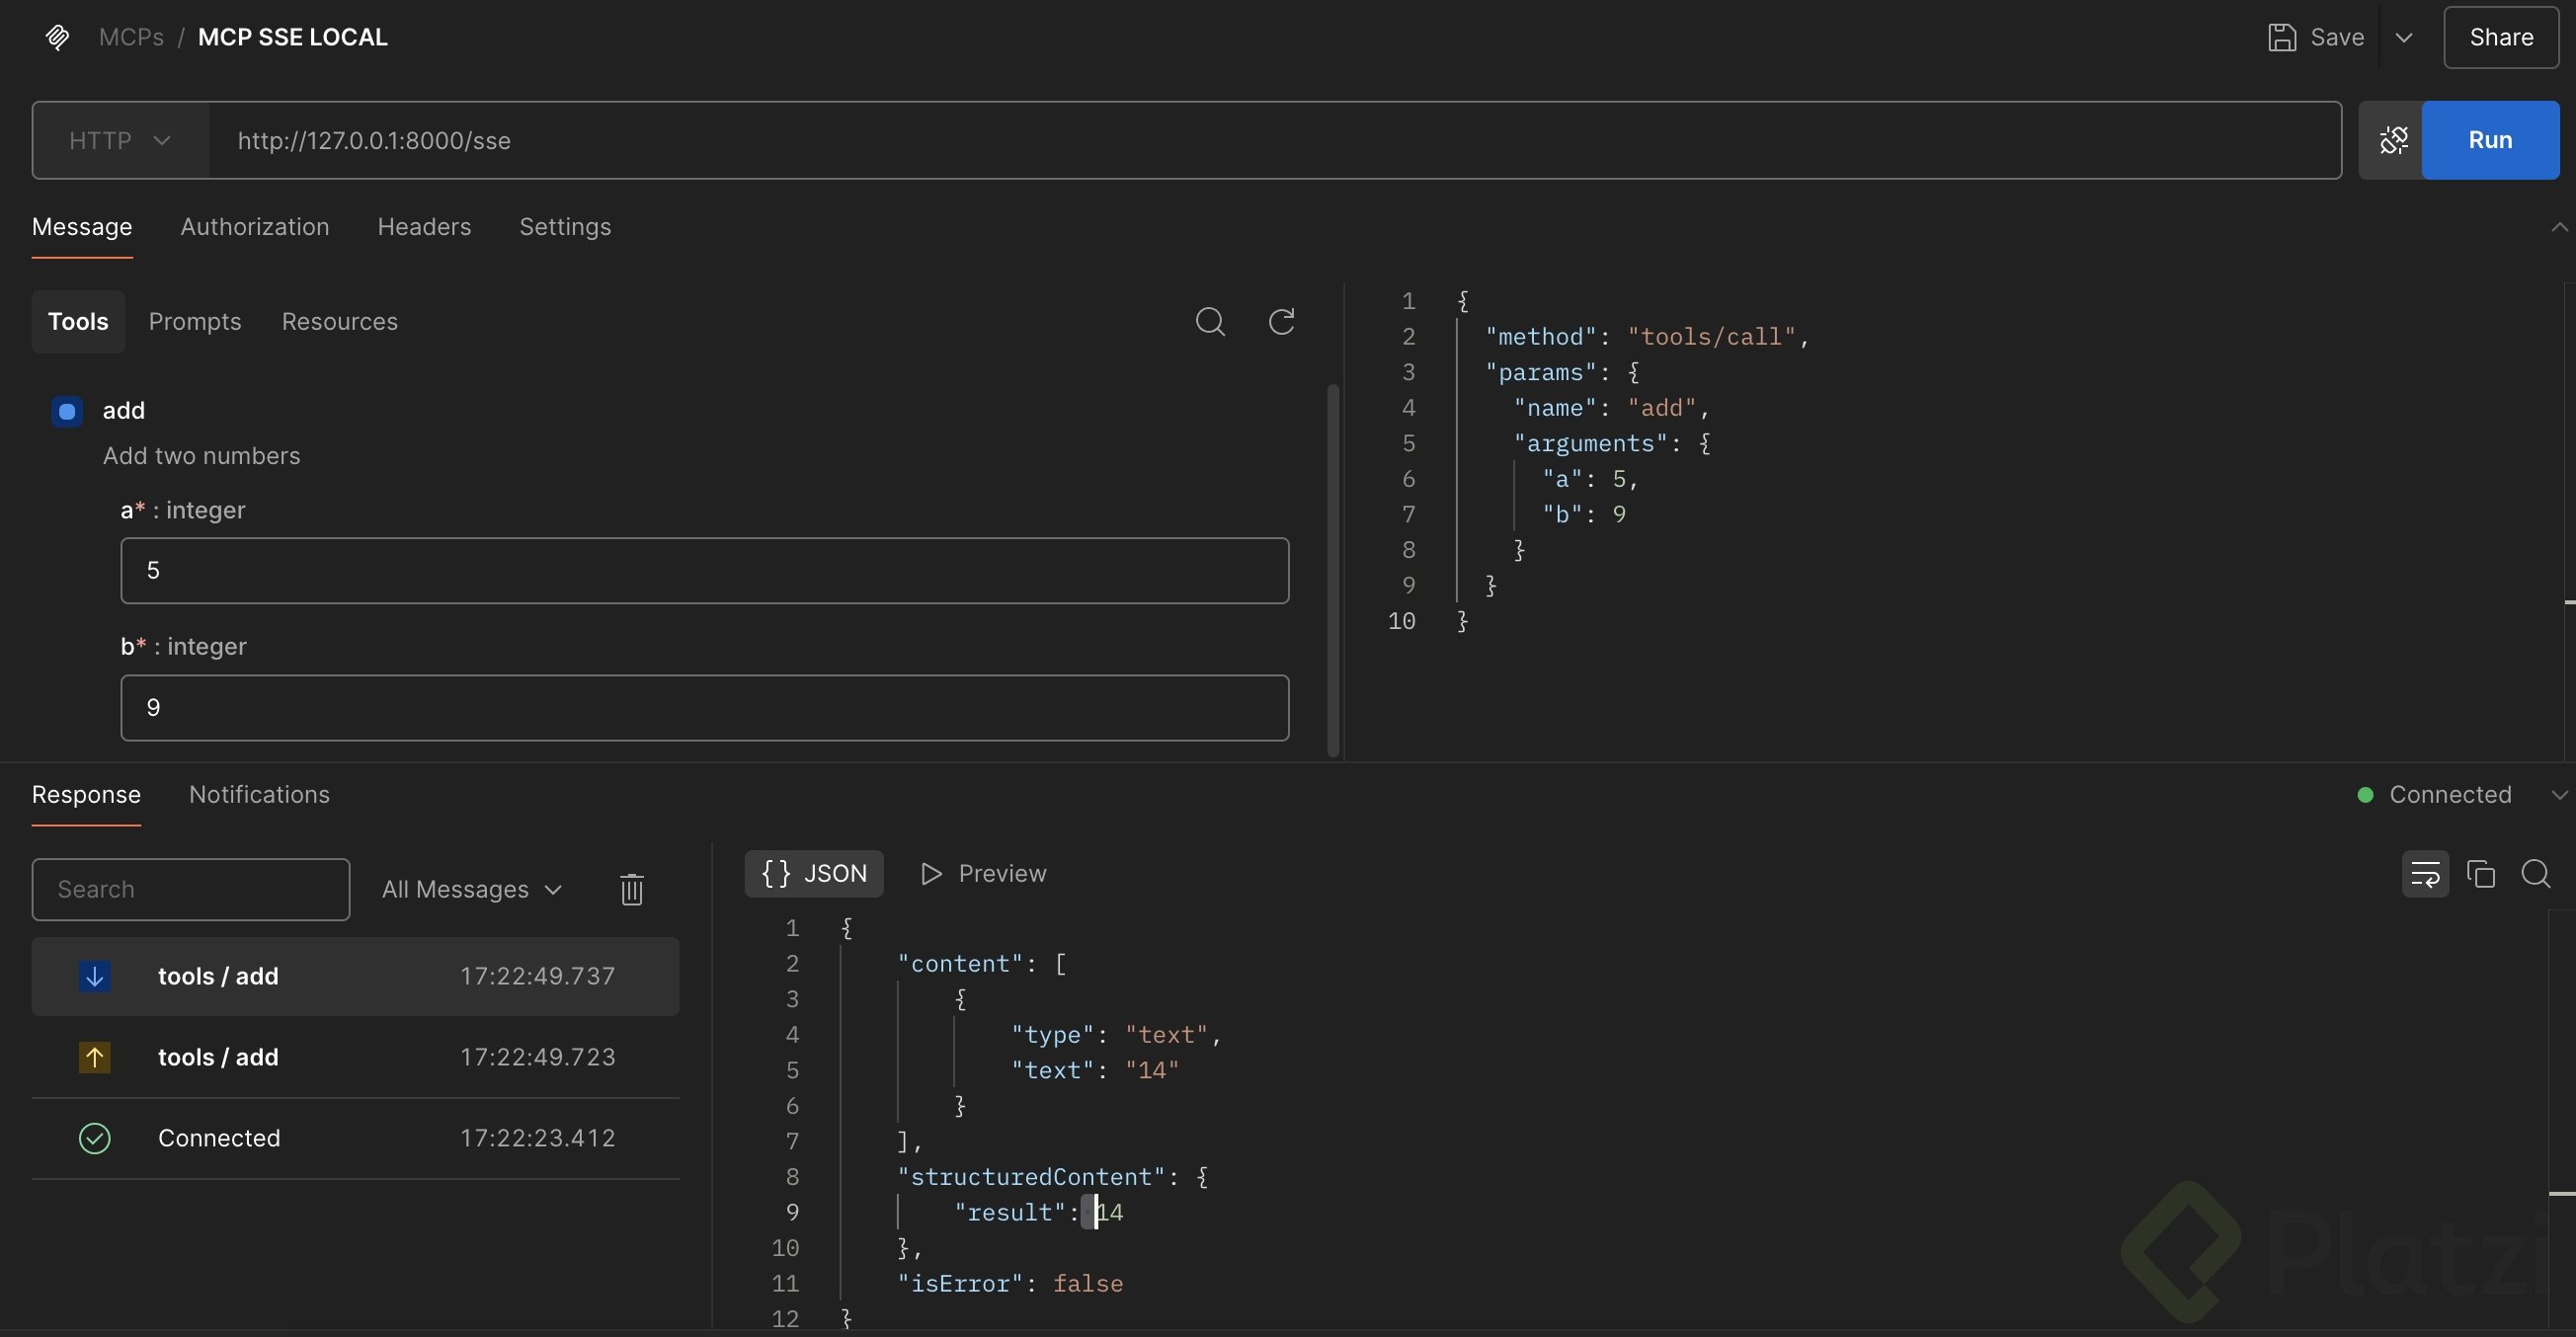The height and width of the screenshot is (1337, 2576).
Task: Click the save disk icon
Action: point(2282,37)
